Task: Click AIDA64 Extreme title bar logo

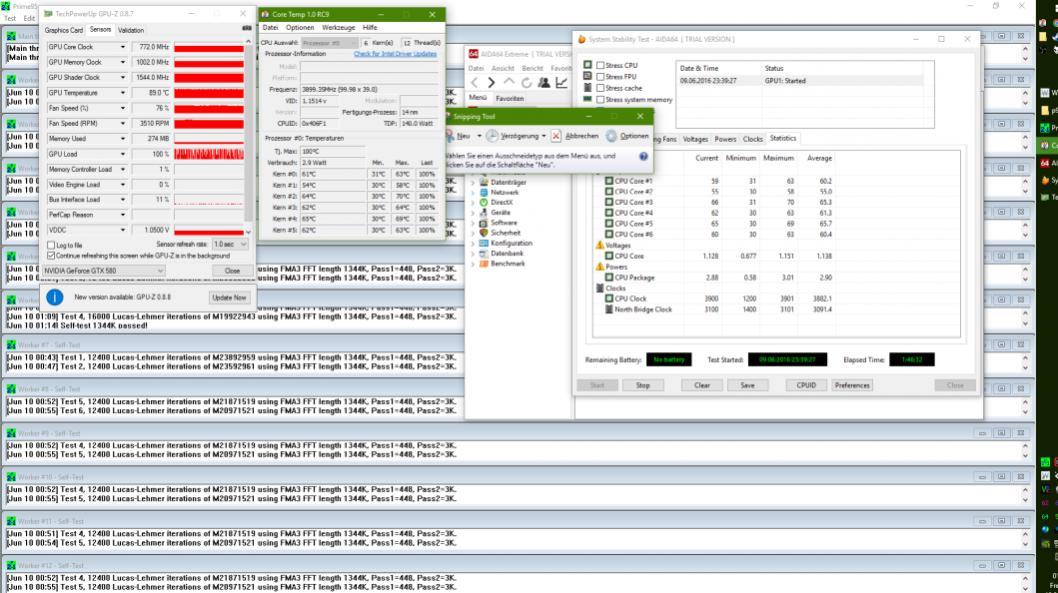Action: pyautogui.click(x=474, y=54)
